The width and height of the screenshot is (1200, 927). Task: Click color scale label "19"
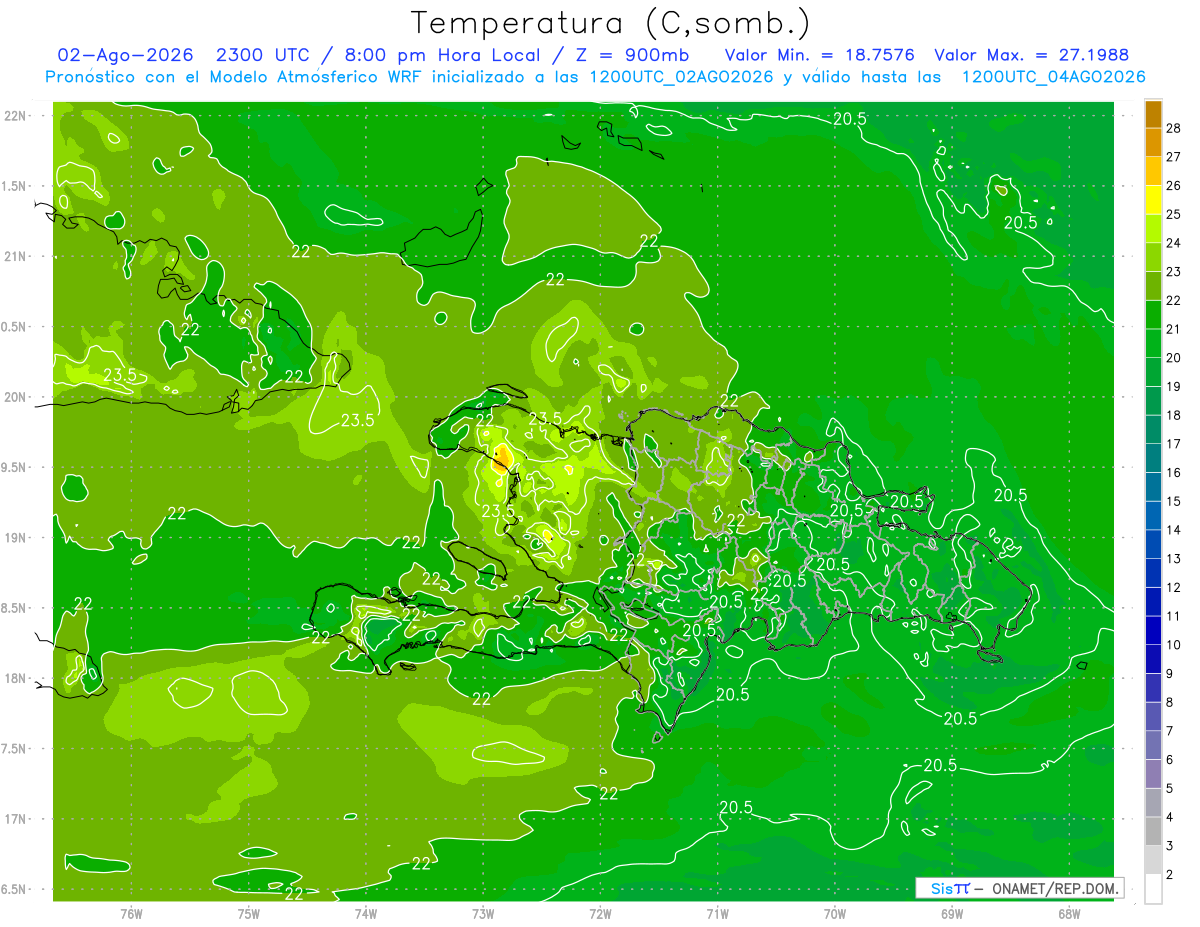coord(1174,386)
